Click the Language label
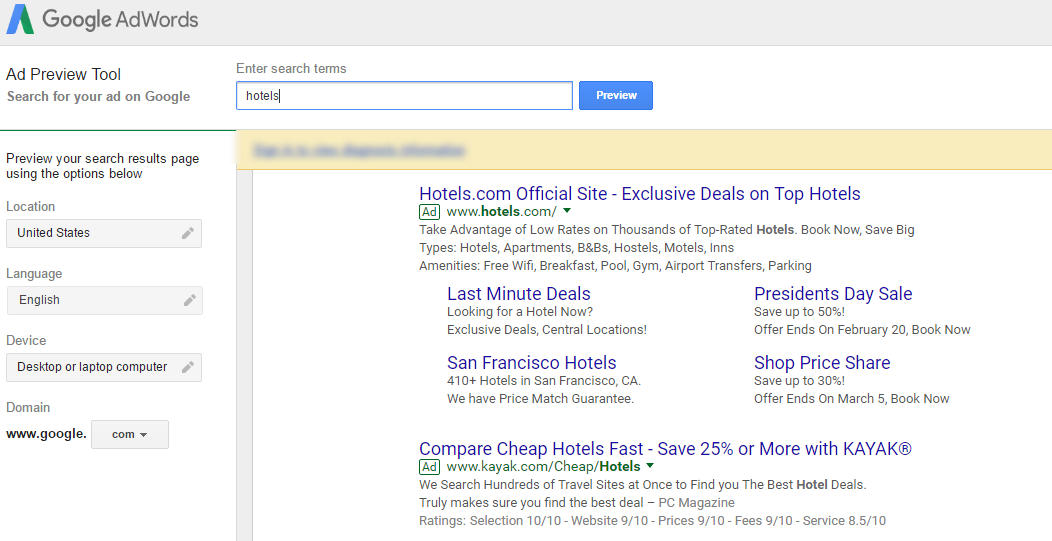Screen dimensions: 1052x541 pos(34,274)
